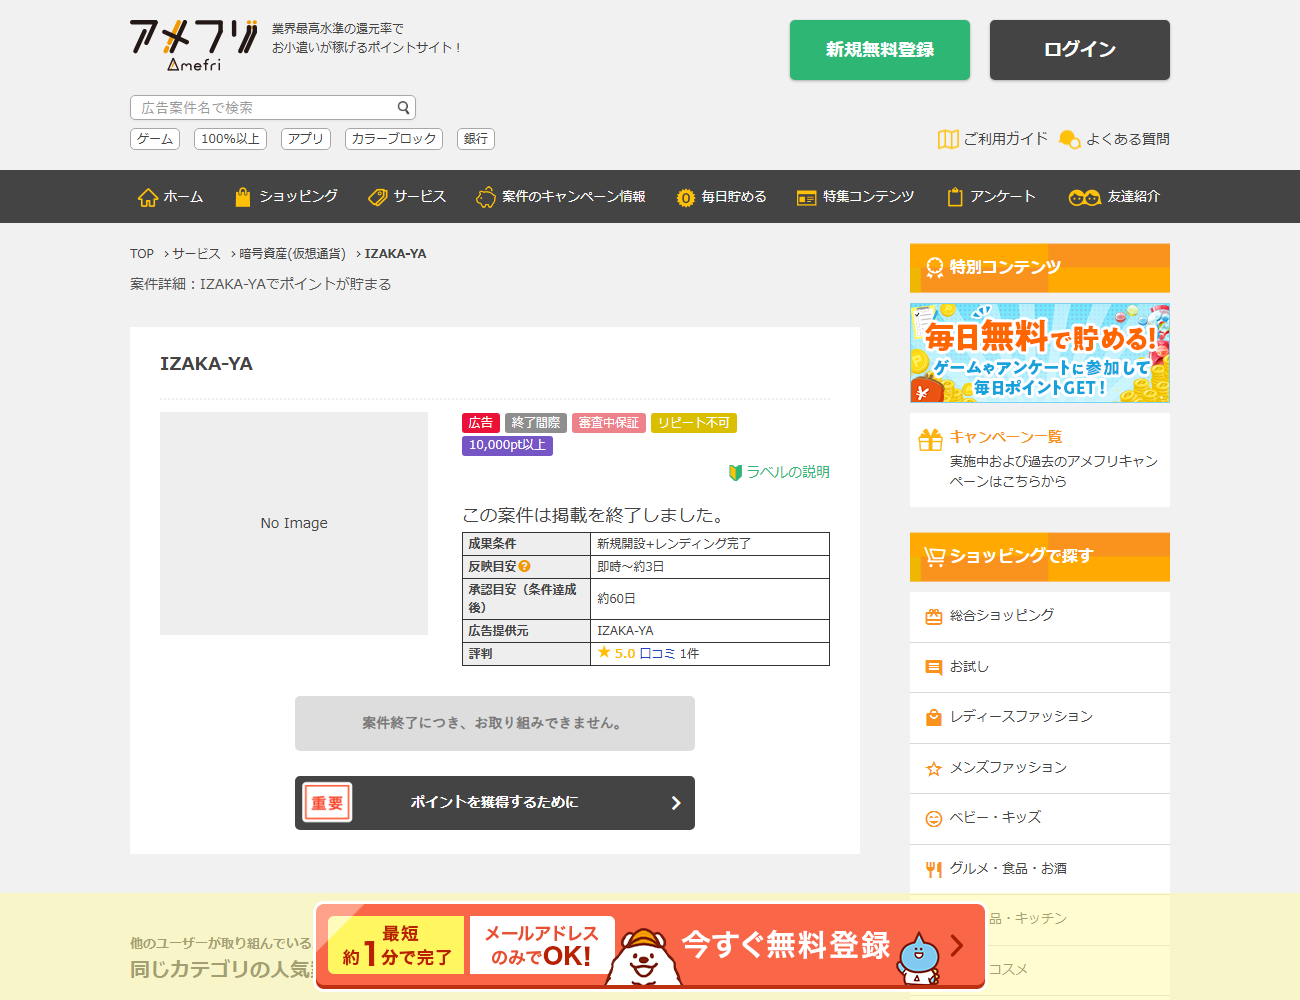
Task: Click the arrow on the registration banner
Action: click(957, 945)
